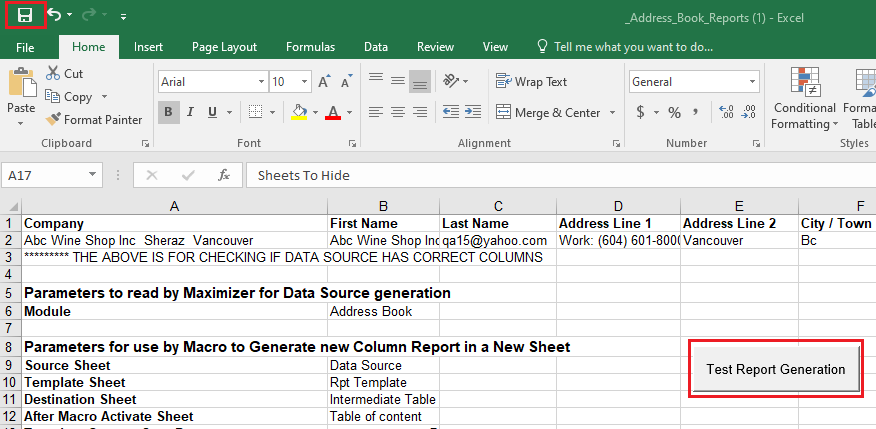Click the Tell me what you want box
This screenshot has height=429, width=876.
(625, 47)
